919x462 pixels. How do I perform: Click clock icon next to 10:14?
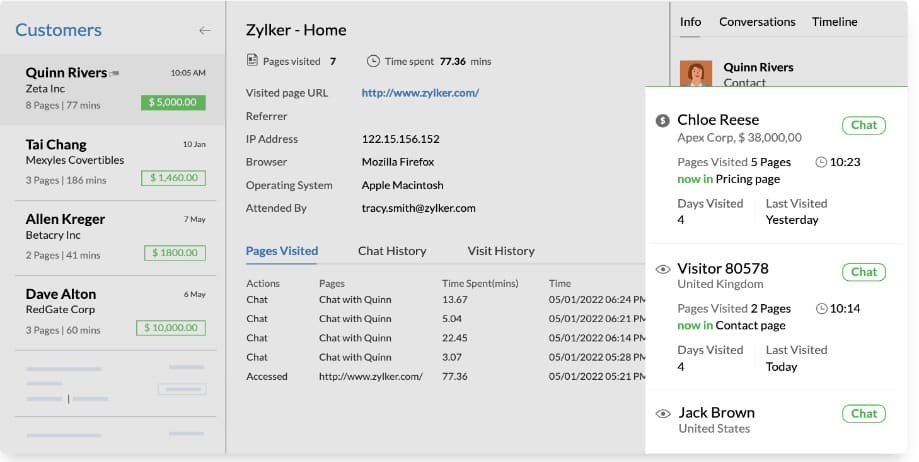click(x=822, y=309)
